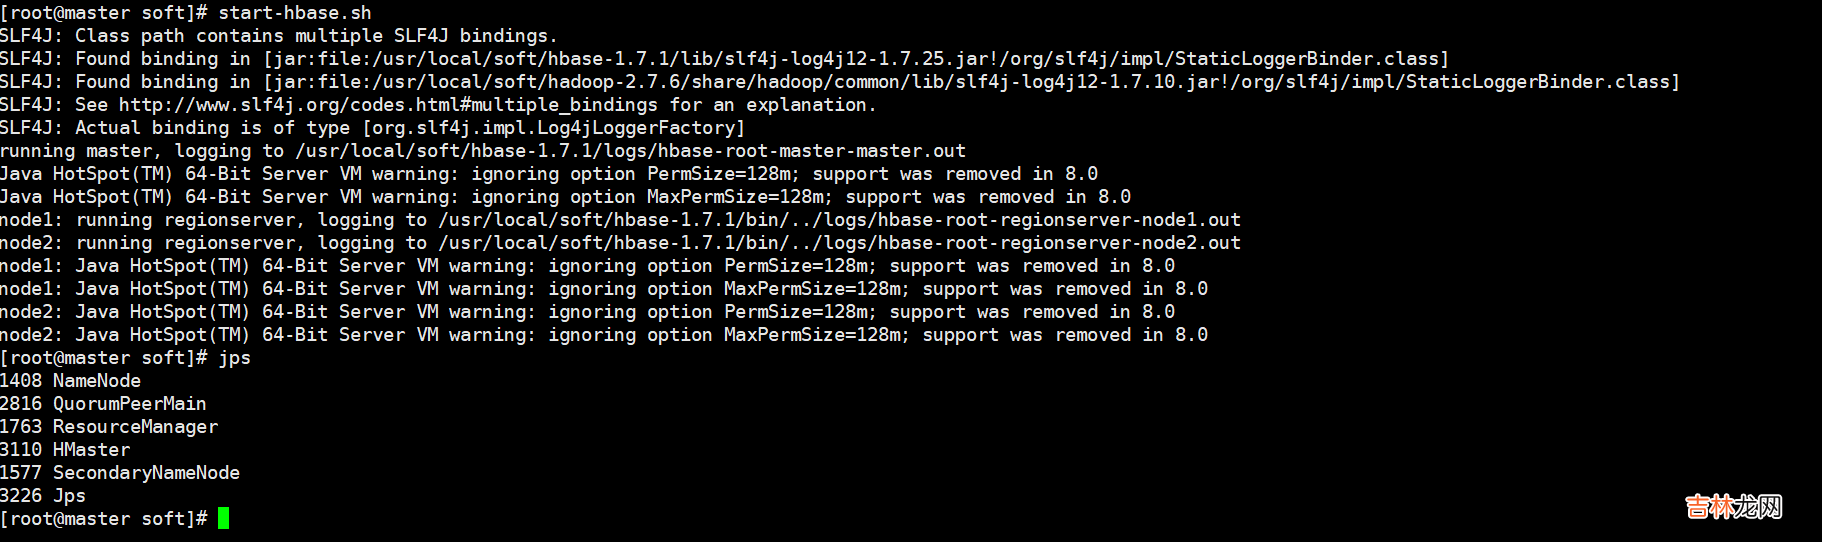Click the last root@master soft prompt
1822x542 pixels.
pyautogui.click(x=103, y=519)
